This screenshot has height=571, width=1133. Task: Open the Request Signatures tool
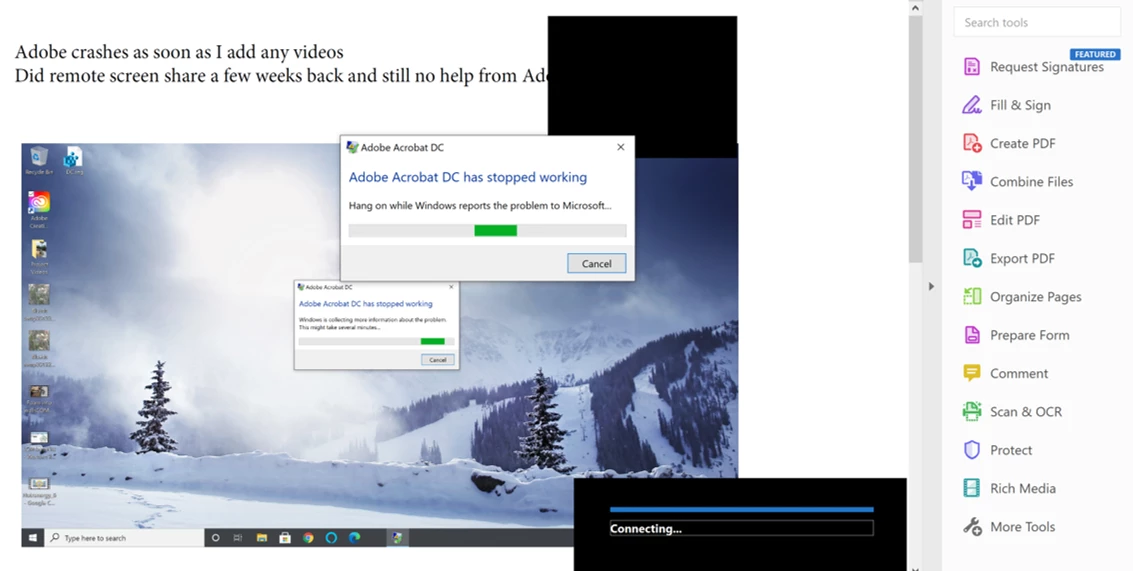pyautogui.click(x=1033, y=66)
